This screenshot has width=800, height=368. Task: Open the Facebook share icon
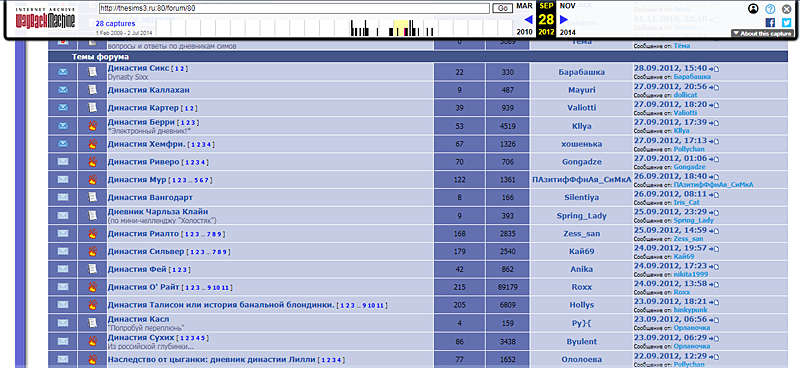(x=770, y=22)
